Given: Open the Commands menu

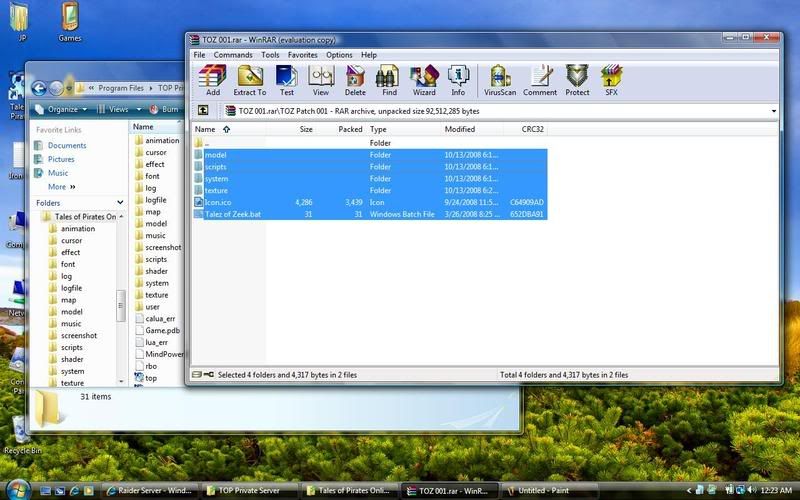Looking at the screenshot, I should [233, 55].
